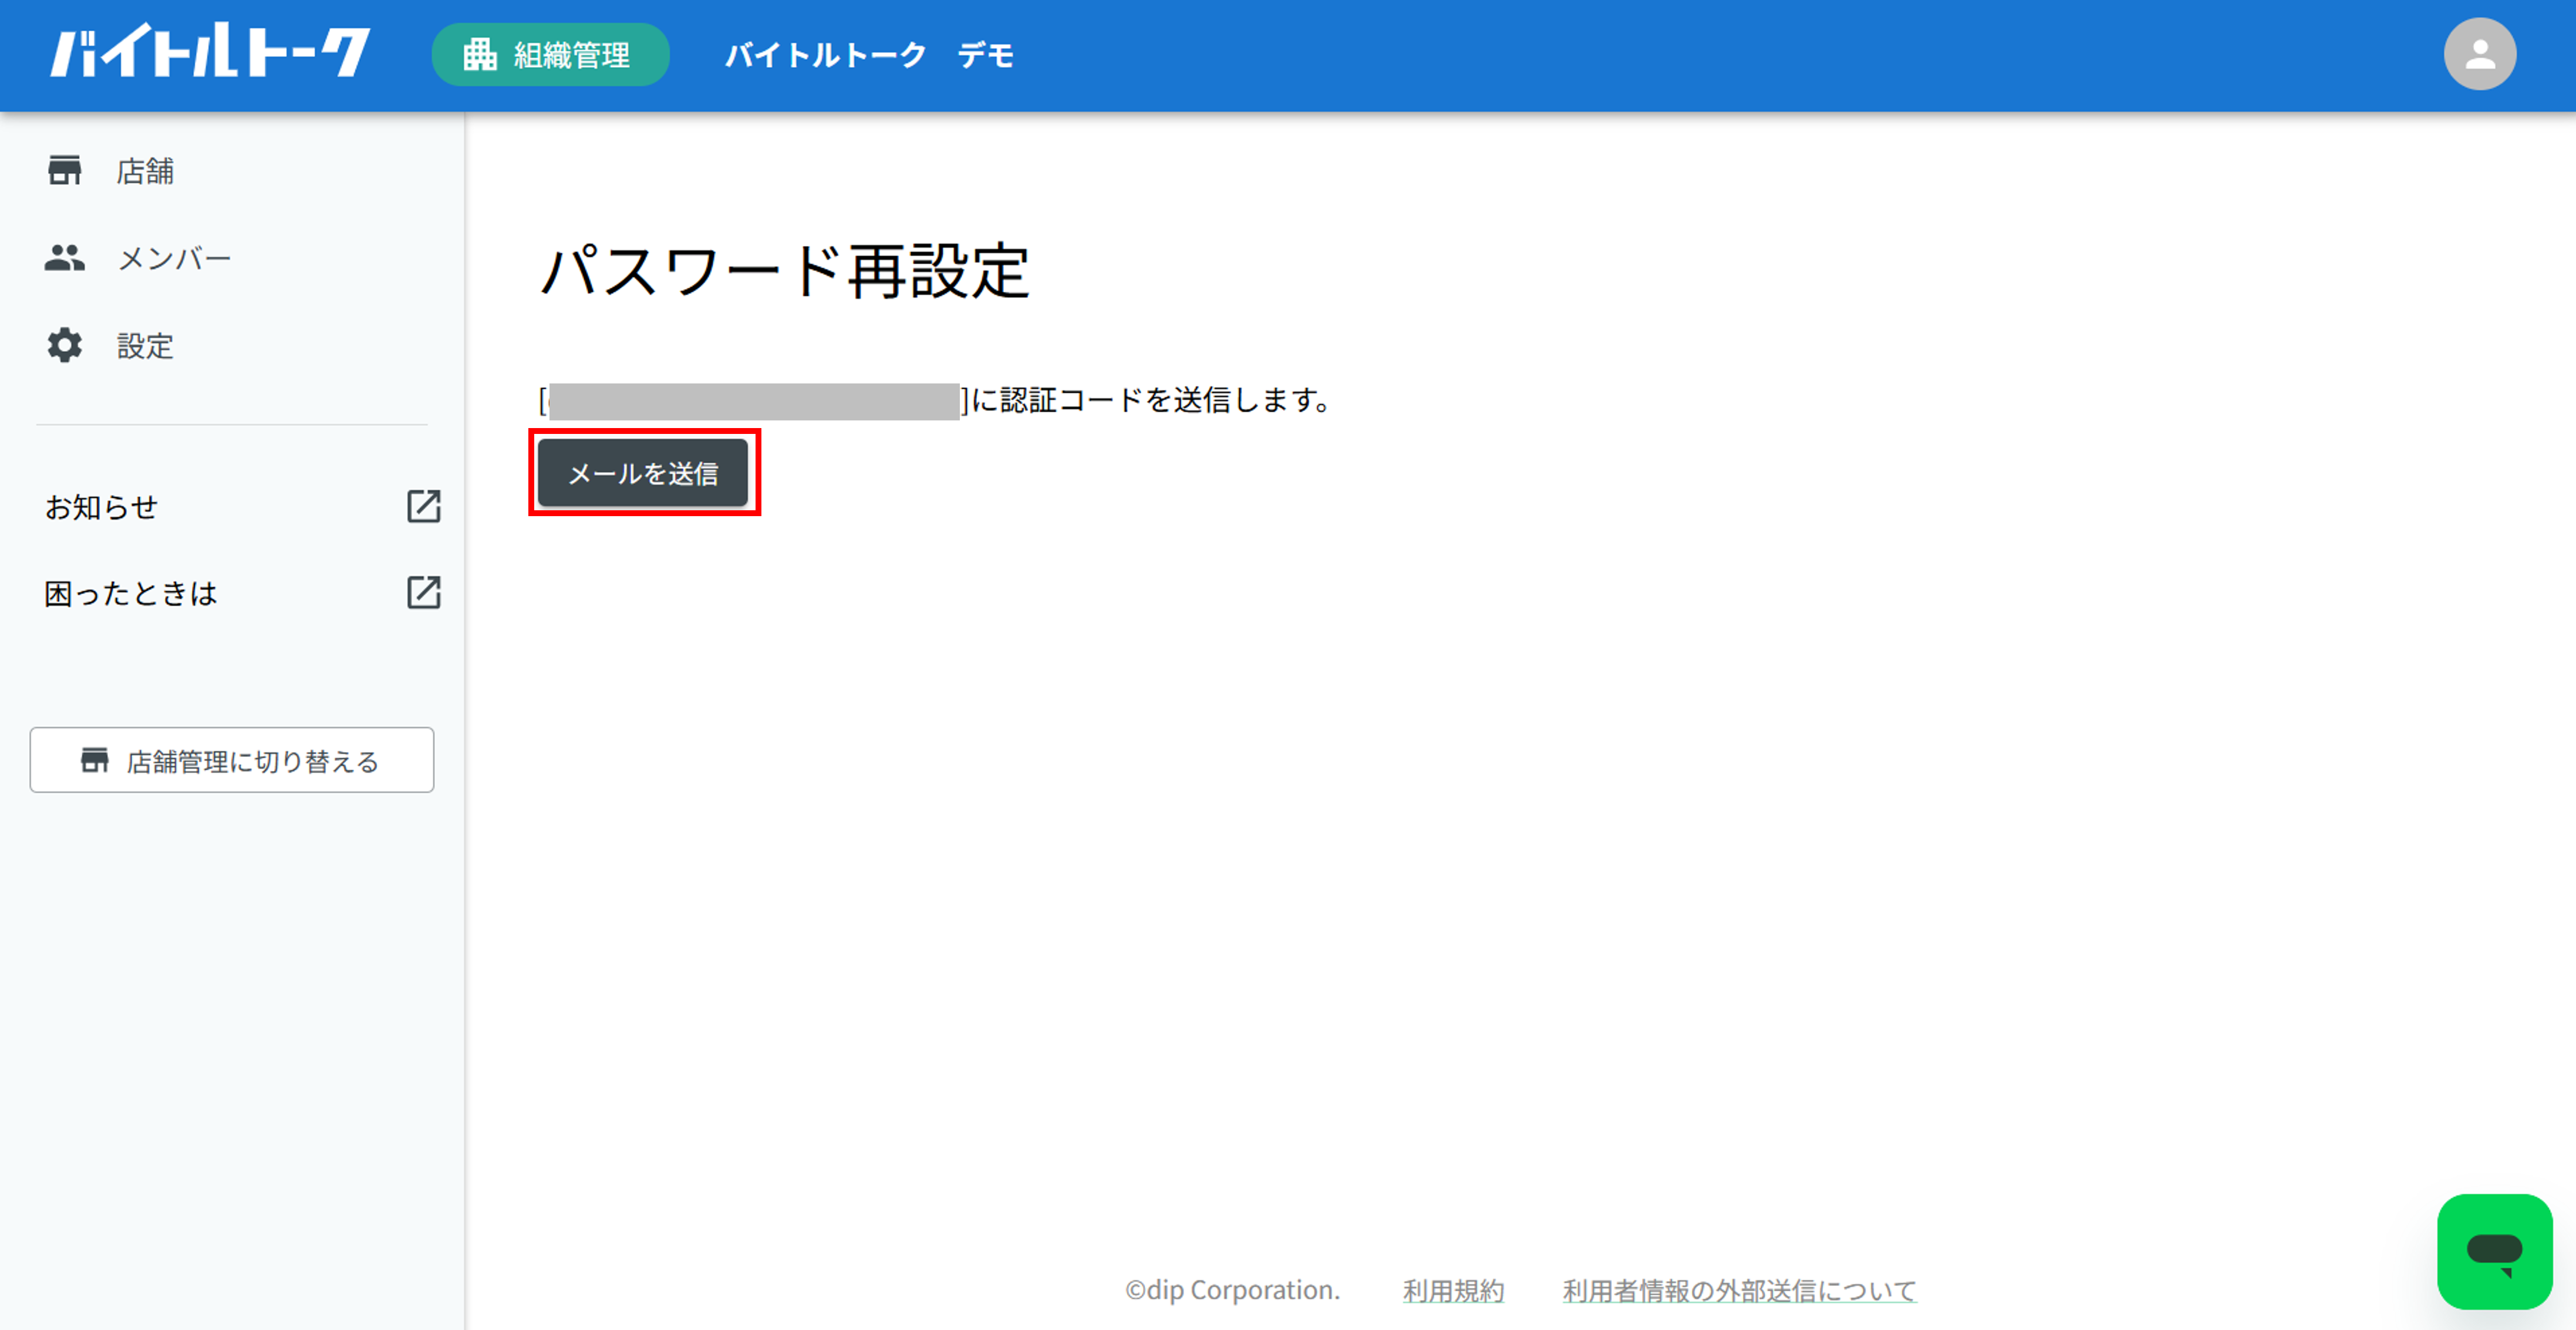Open the user account avatar menu

[x=2479, y=54]
